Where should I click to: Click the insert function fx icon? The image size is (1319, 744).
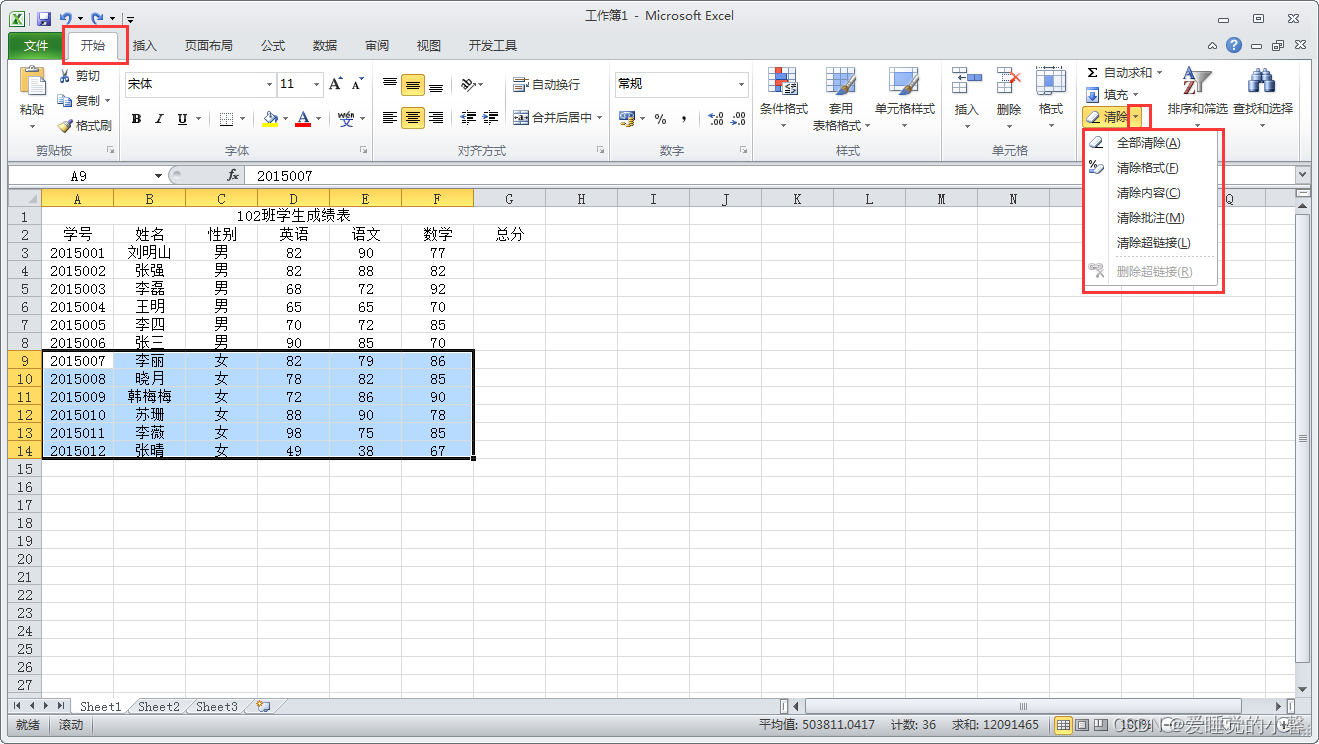point(232,175)
